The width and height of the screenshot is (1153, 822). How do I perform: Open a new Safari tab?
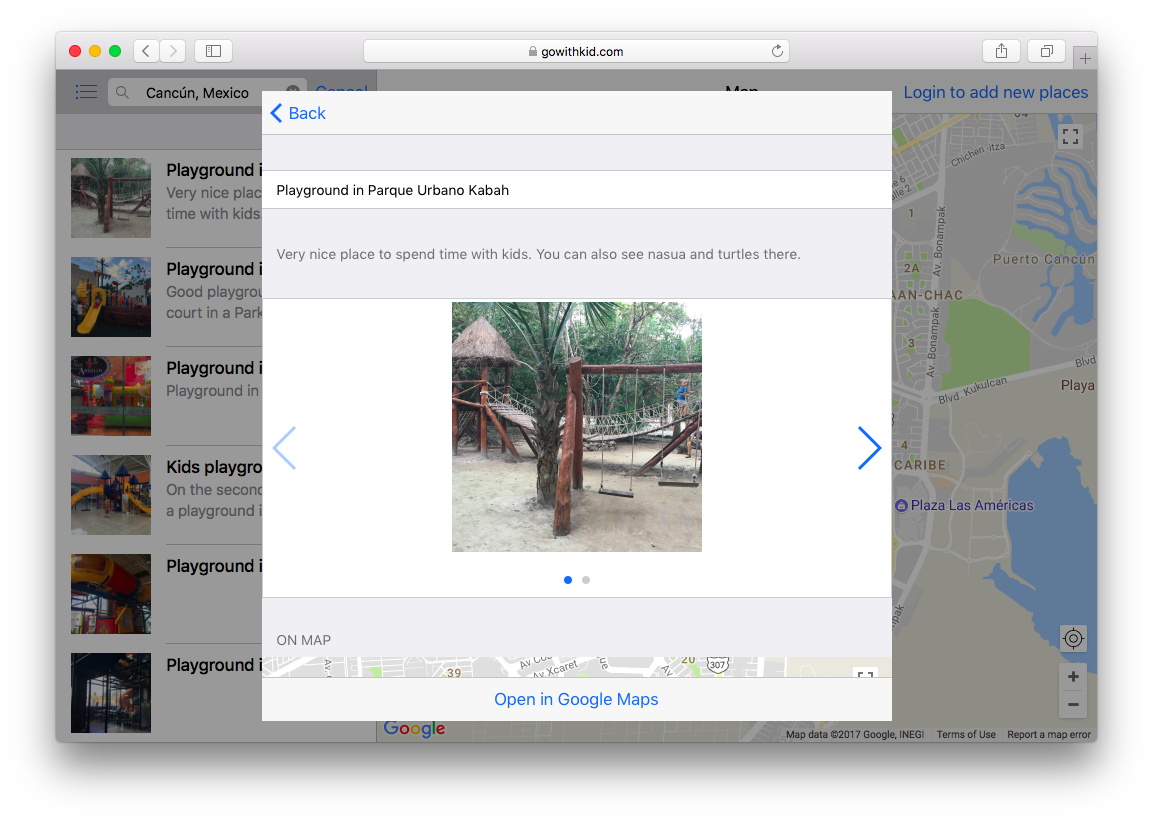(x=1085, y=58)
